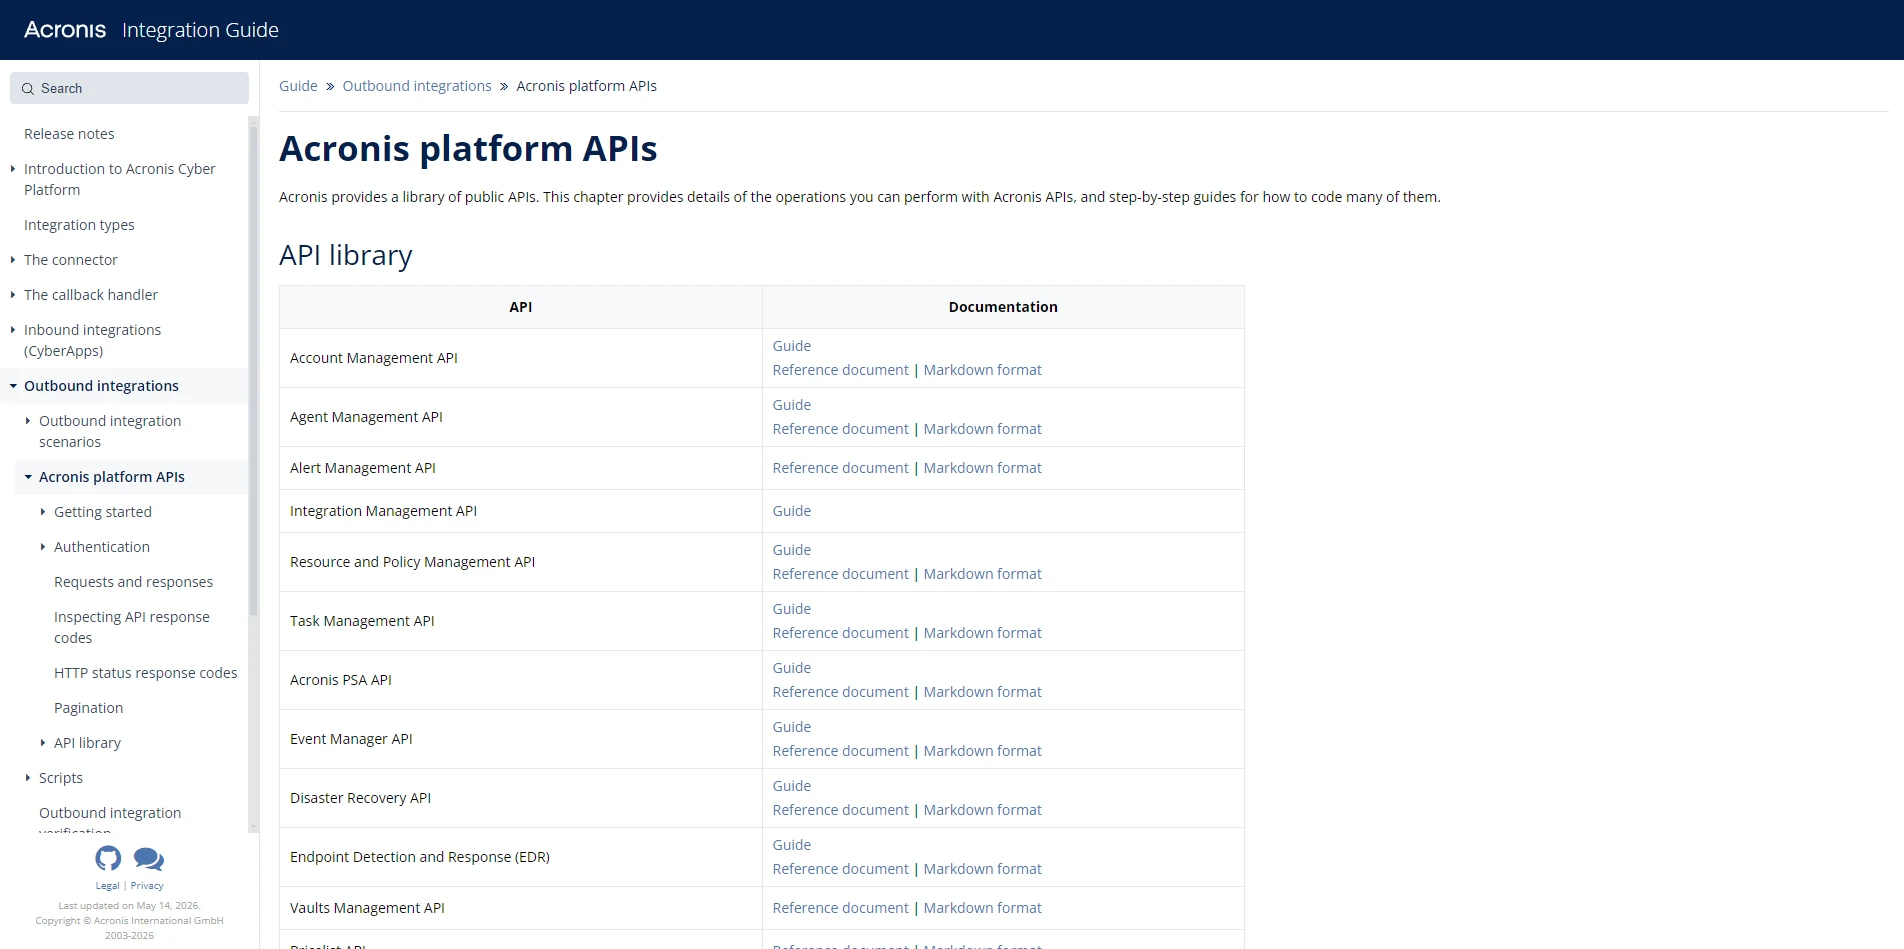Open Markdown format for Alert Management API
The height and width of the screenshot is (949, 1904).
pyautogui.click(x=982, y=468)
